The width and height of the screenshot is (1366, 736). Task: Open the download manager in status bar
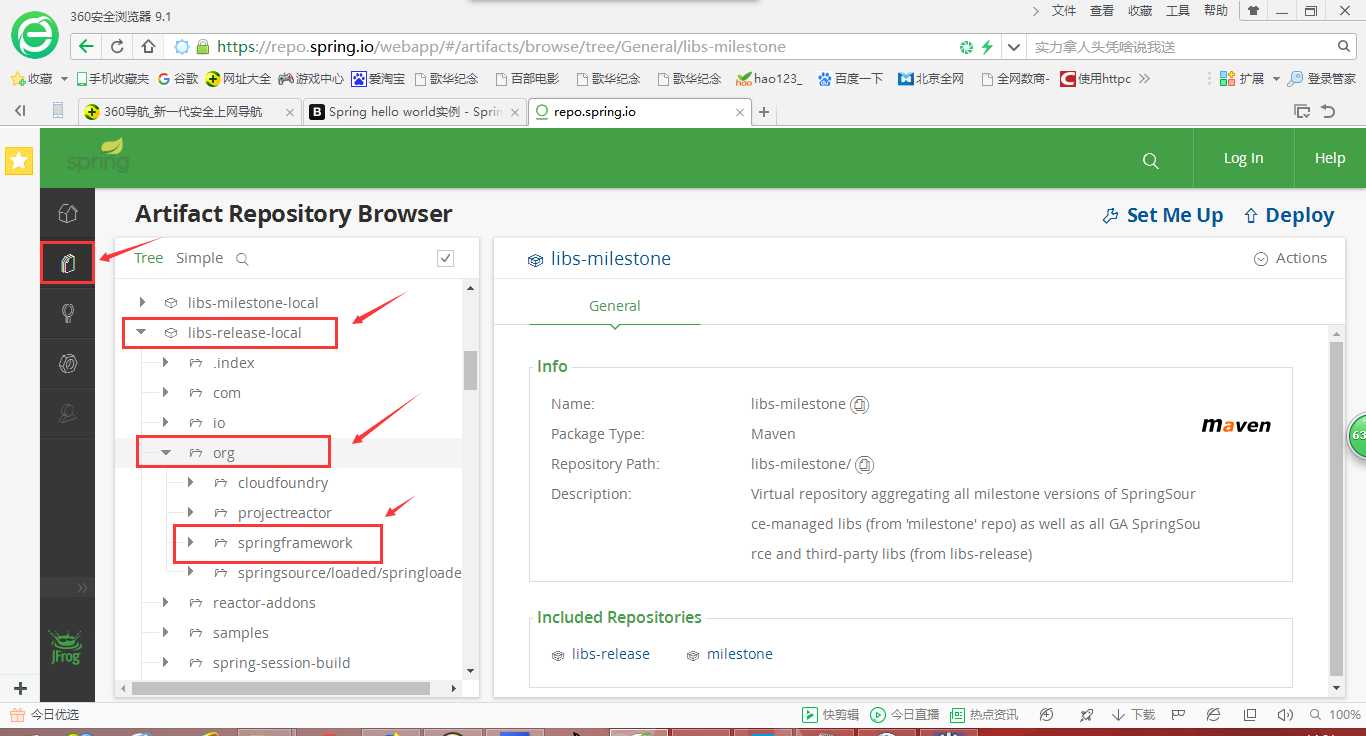tap(1134, 715)
